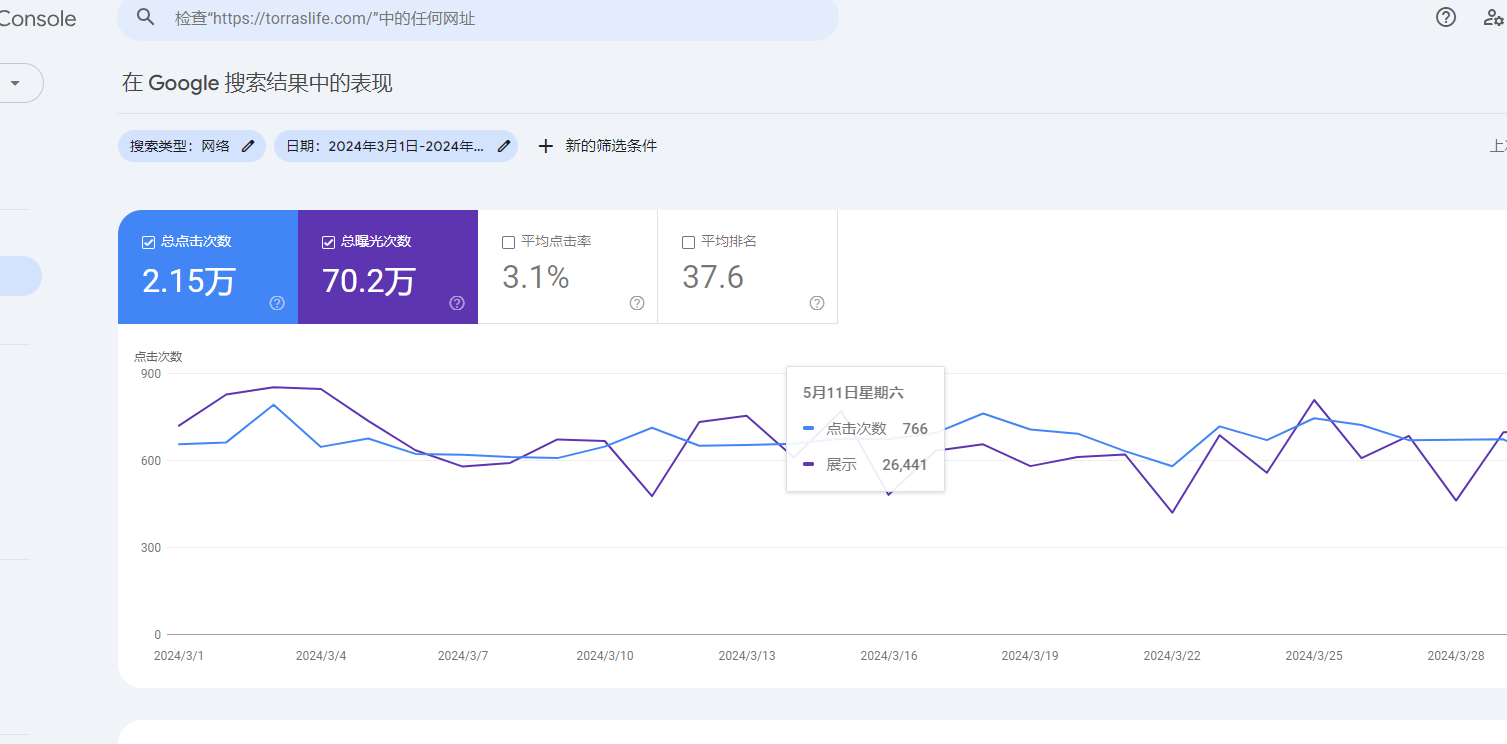The height and width of the screenshot is (744, 1507).
Task: Click the 点击次数 axis title
Action: point(158,356)
